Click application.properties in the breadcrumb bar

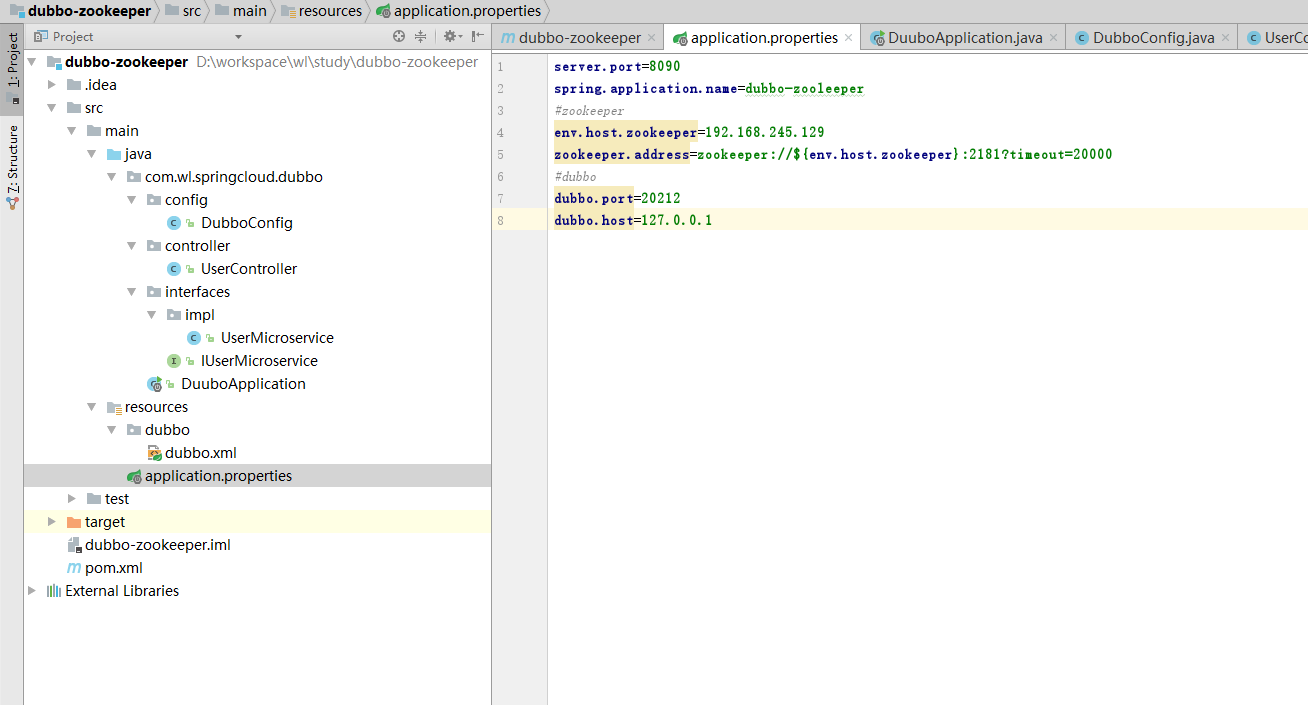click(x=467, y=11)
